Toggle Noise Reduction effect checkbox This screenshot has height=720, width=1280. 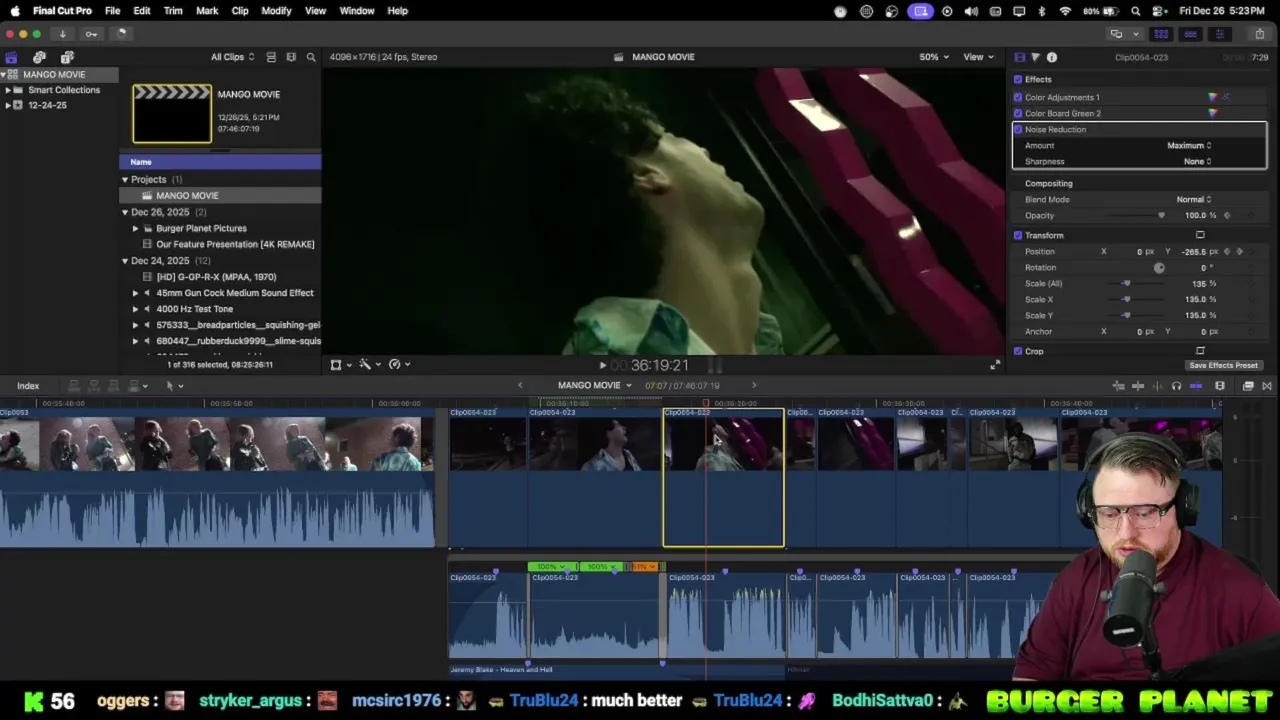point(1018,129)
